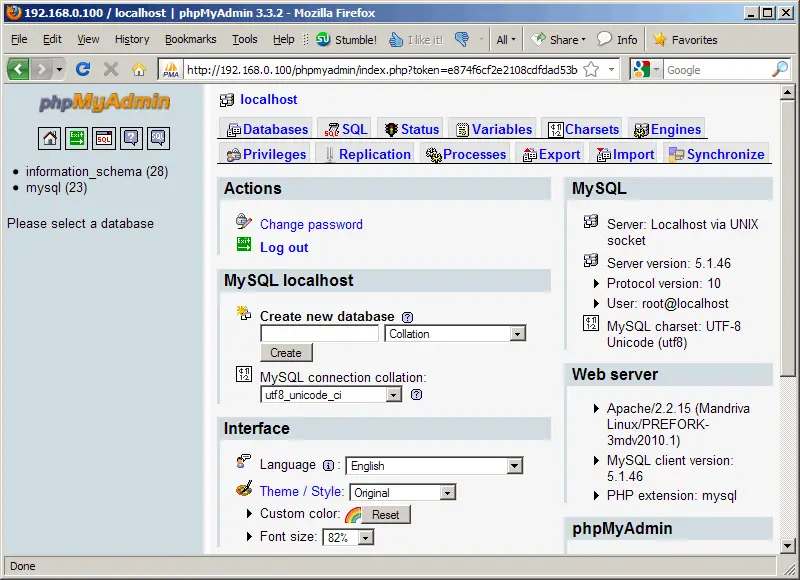
Task: Click the search magnifier icon in Google box
Action: (780, 69)
